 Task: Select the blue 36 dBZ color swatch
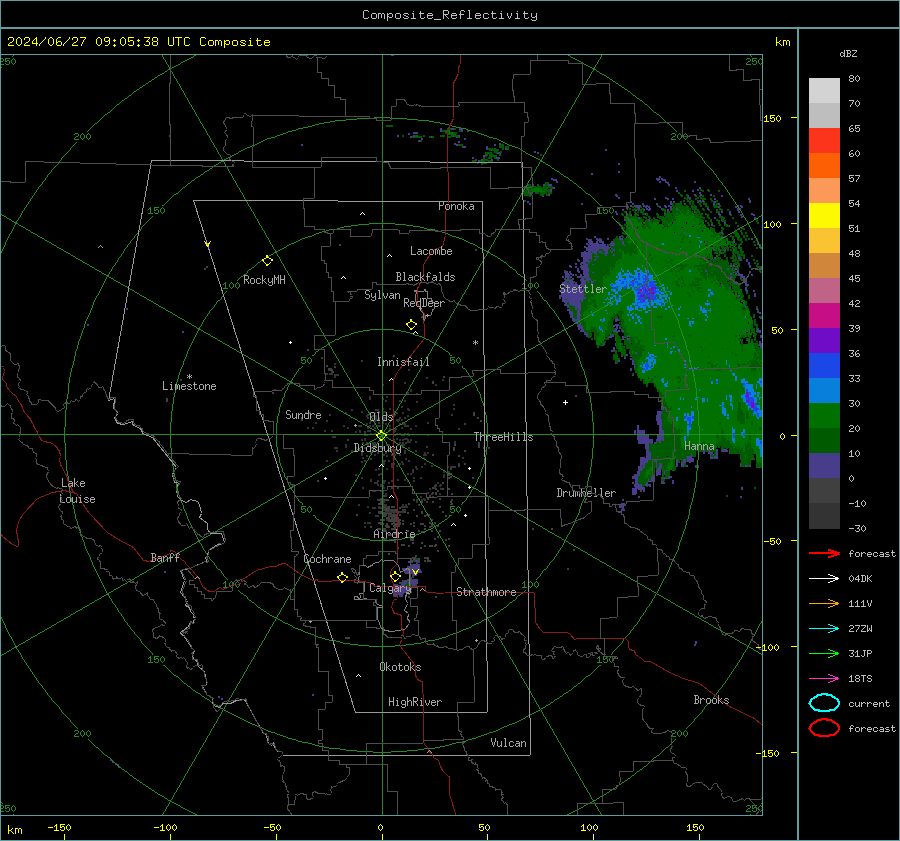coord(824,365)
